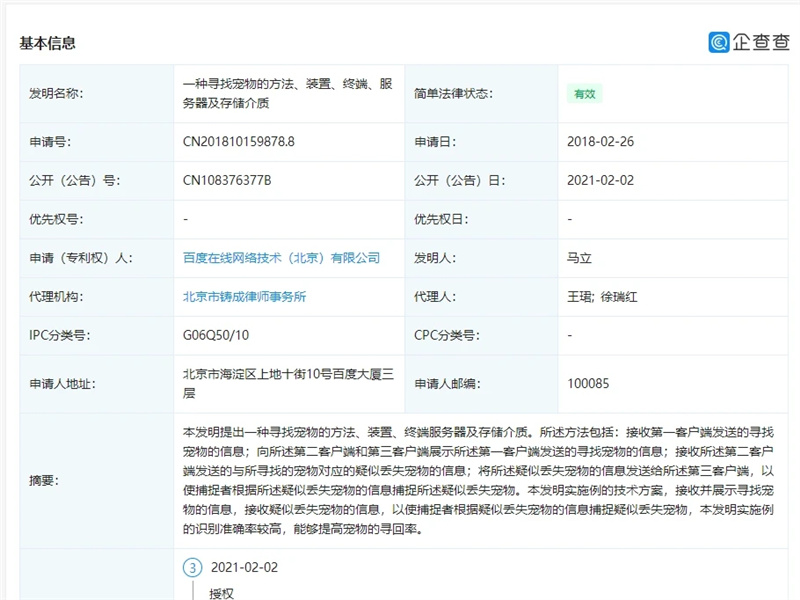Click the 有效 status badge
Image resolution: width=800 pixels, height=600 pixels.
tap(585, 94)
